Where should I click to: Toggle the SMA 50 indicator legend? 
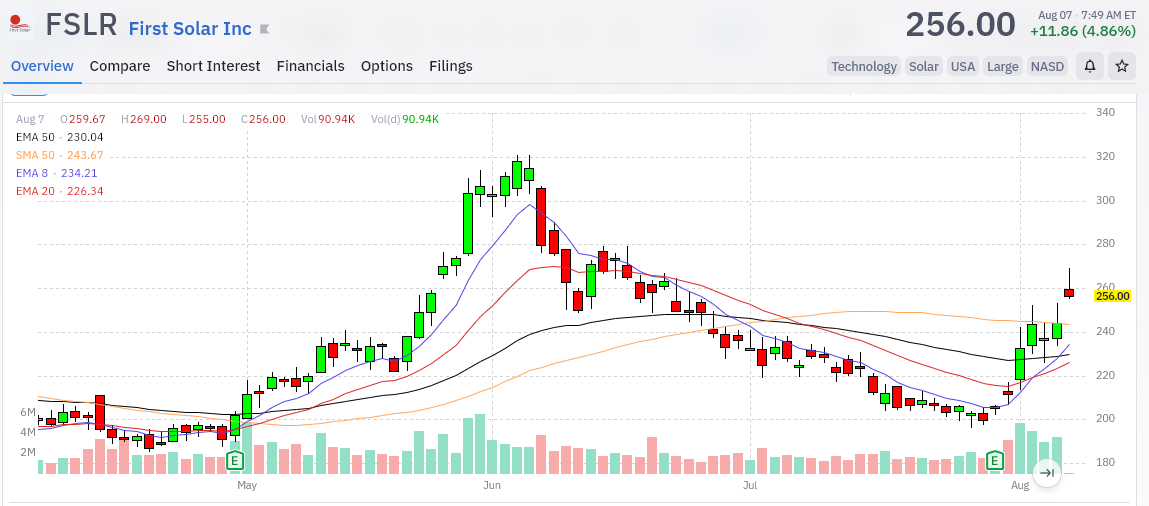59,155
